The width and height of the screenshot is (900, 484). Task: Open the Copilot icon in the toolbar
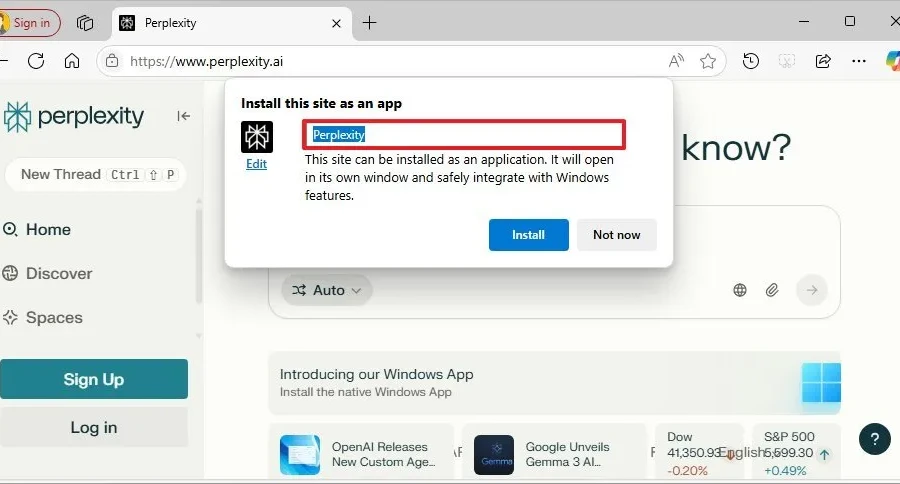(893, 61)
